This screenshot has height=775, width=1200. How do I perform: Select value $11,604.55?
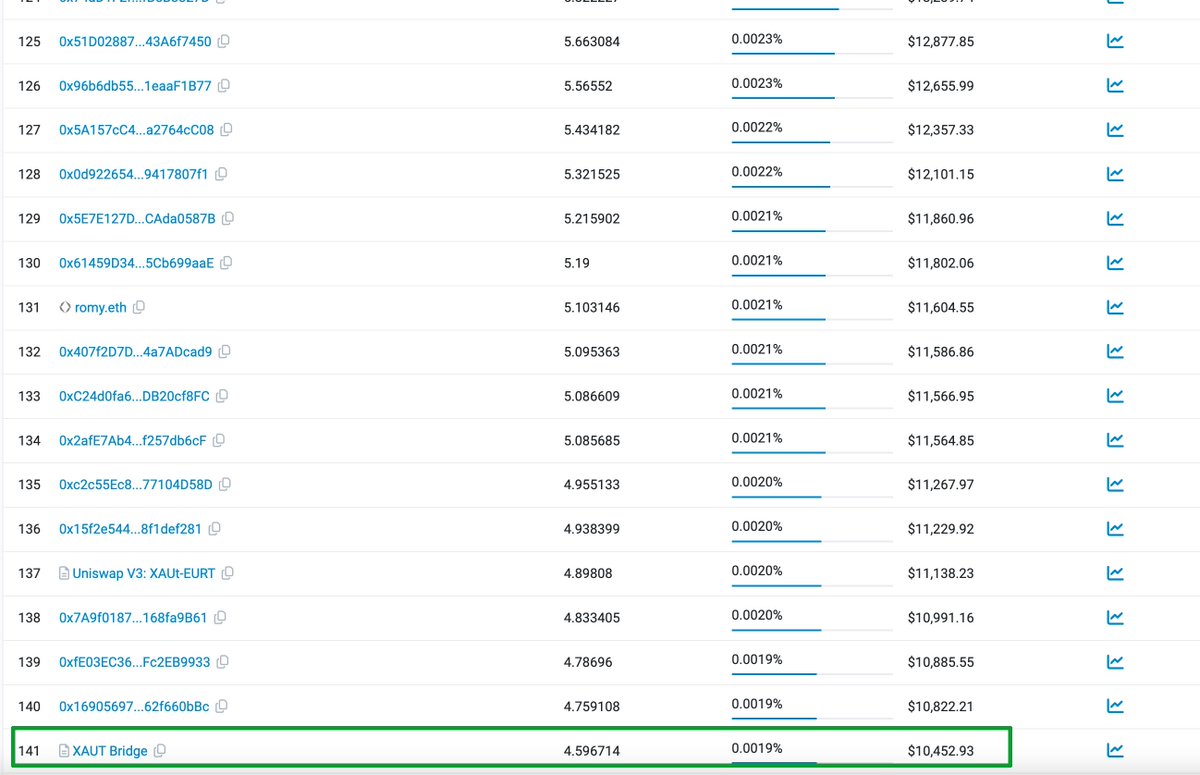tap(941, 307)
